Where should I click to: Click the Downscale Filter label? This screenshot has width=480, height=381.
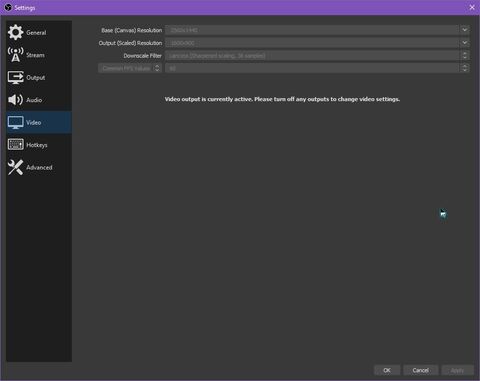click(143, 56)
